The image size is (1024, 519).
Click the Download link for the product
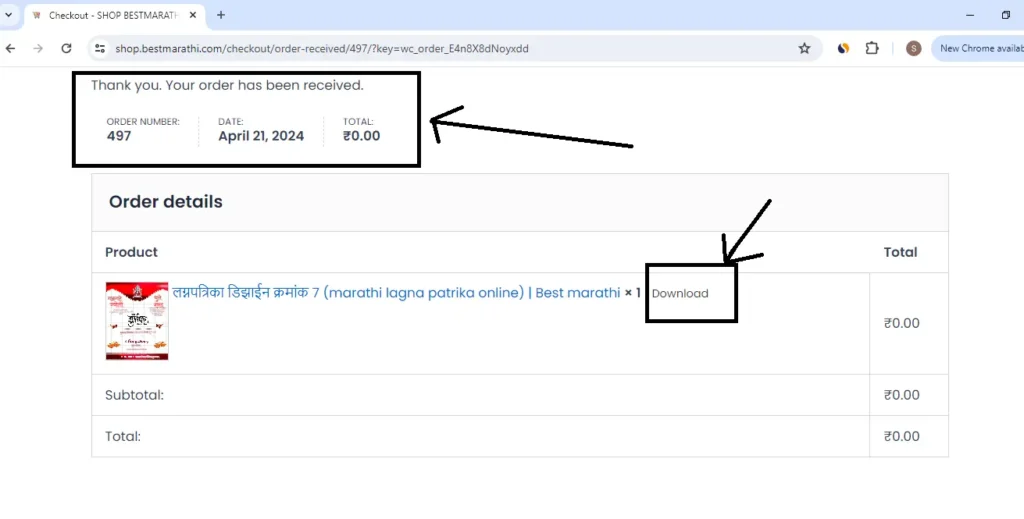[x=680, y=294]
